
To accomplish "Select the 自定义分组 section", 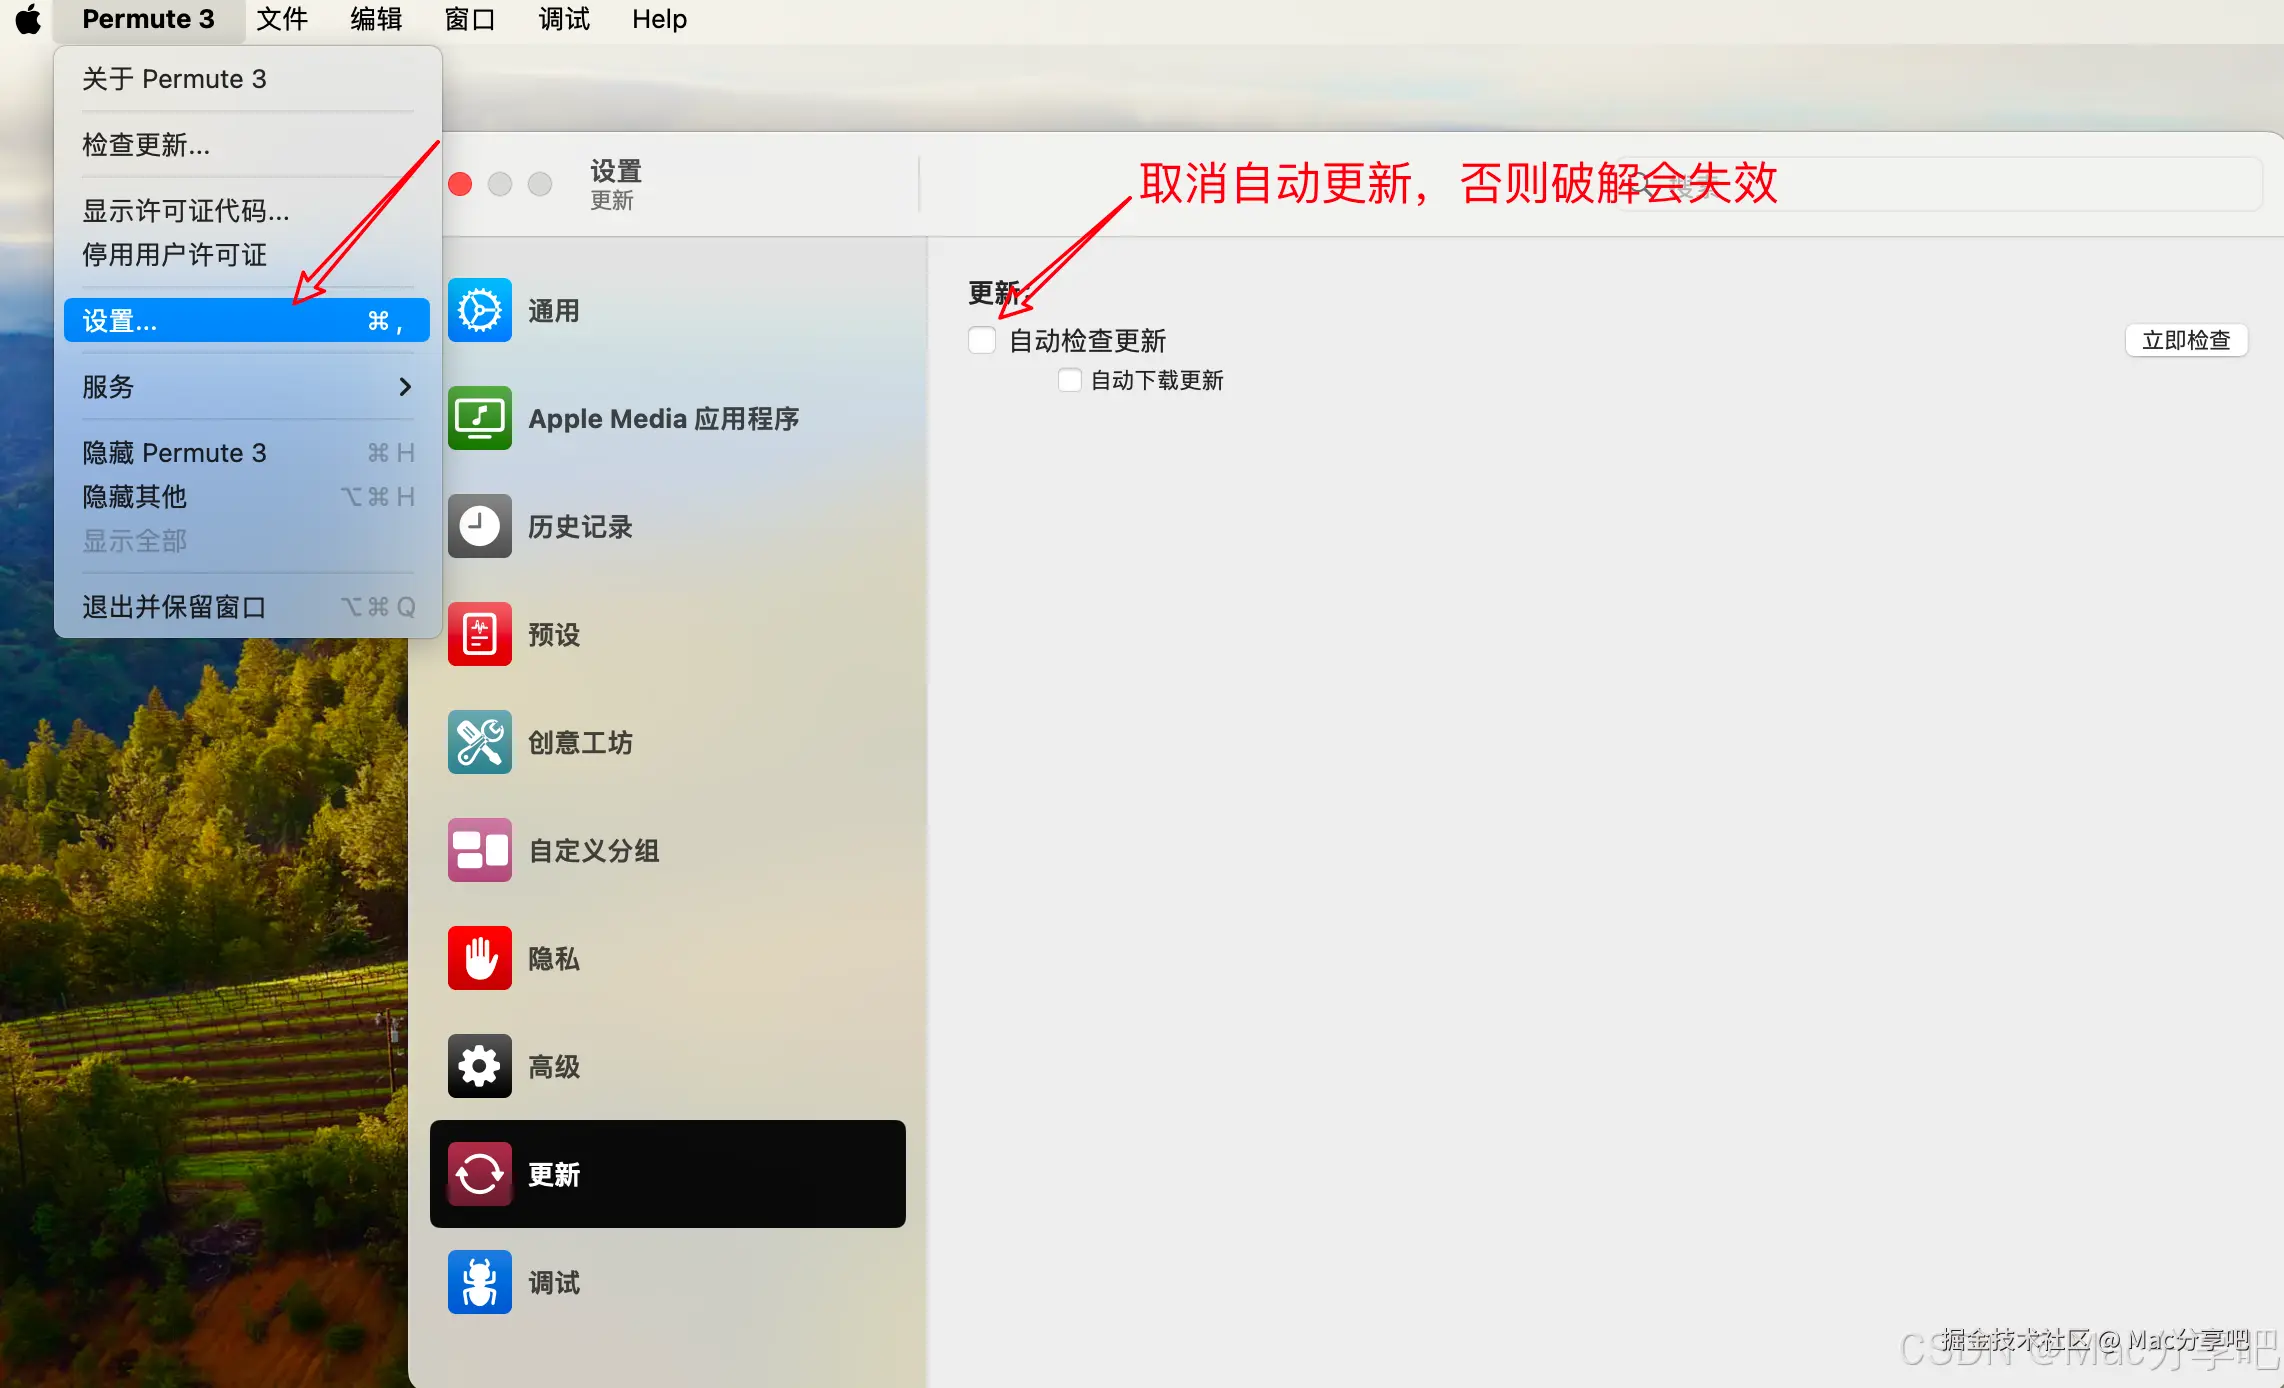I will [x=592, y=850].
